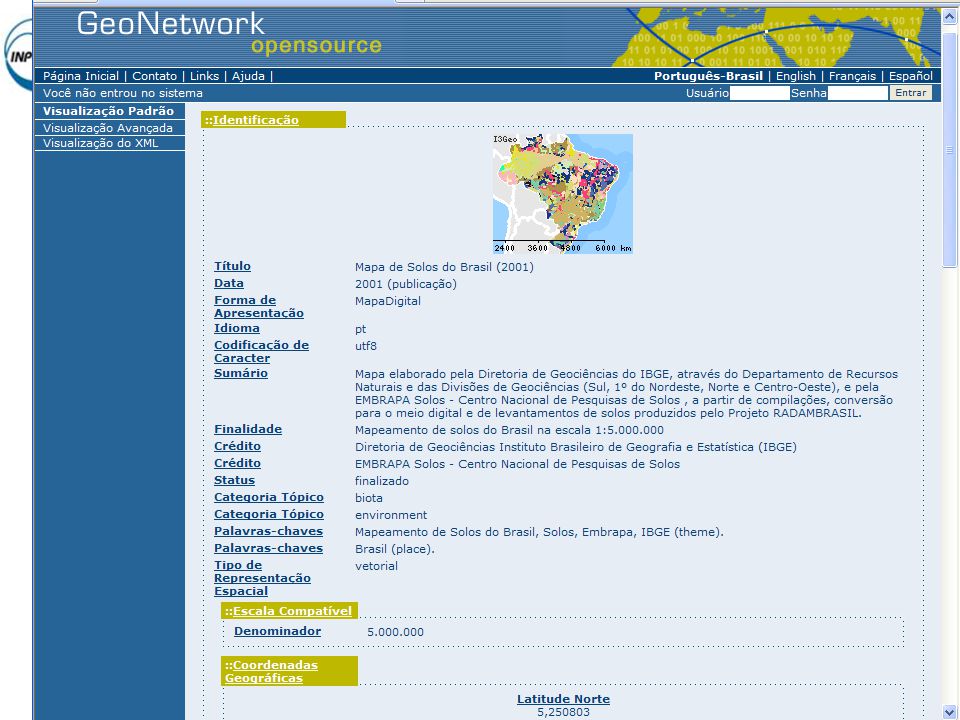Viewport: 960px width, 720px height.
Task: Click Palavras-chaves label for theme keywords
Action: click(268, 531)
